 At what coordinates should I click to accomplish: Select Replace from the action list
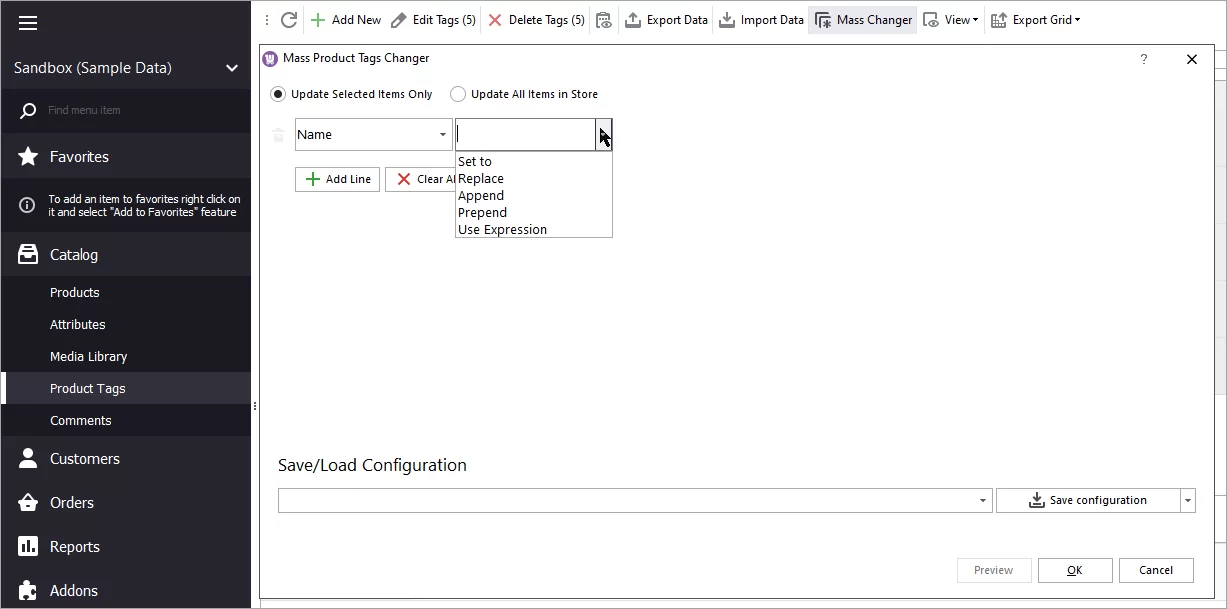[x=481, y=178]
